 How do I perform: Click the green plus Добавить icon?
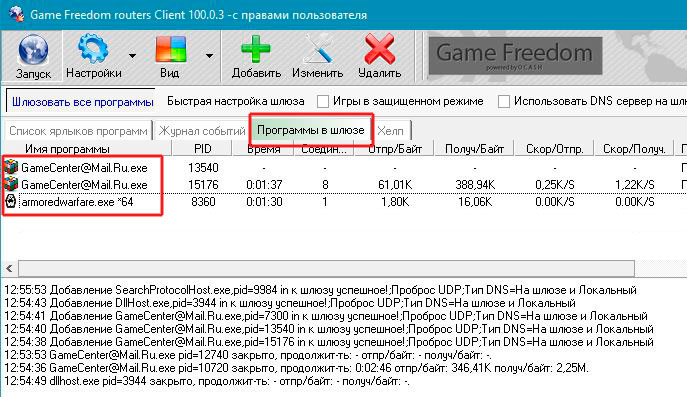tap(255, 49)
